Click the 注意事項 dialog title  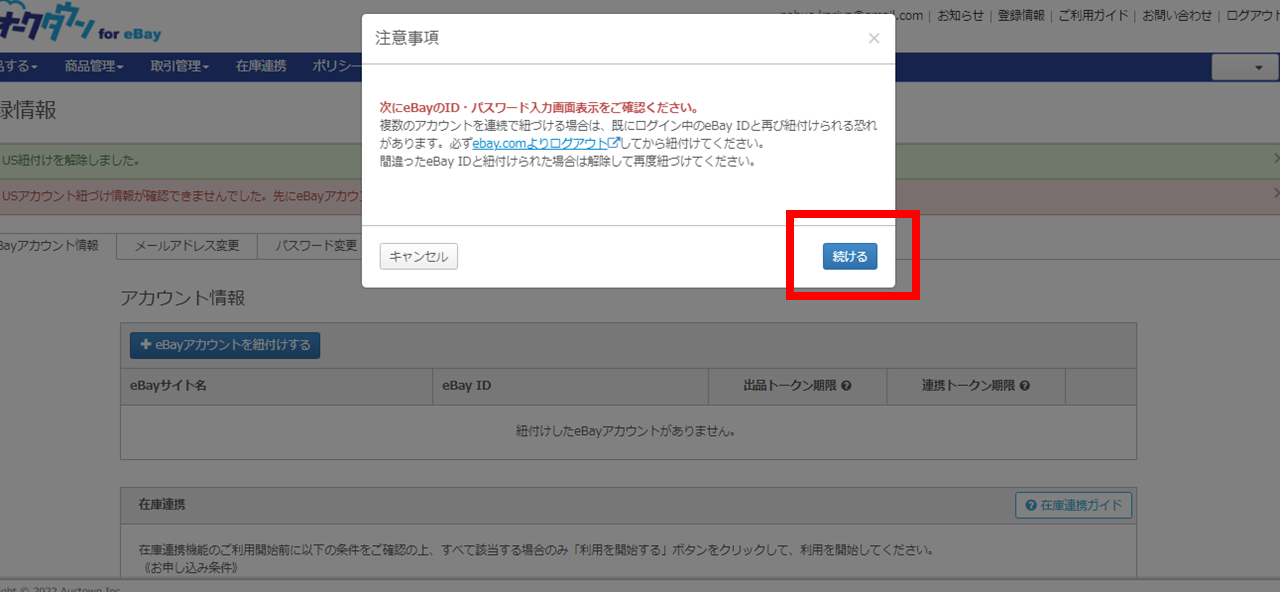click(x=407, y=38)
